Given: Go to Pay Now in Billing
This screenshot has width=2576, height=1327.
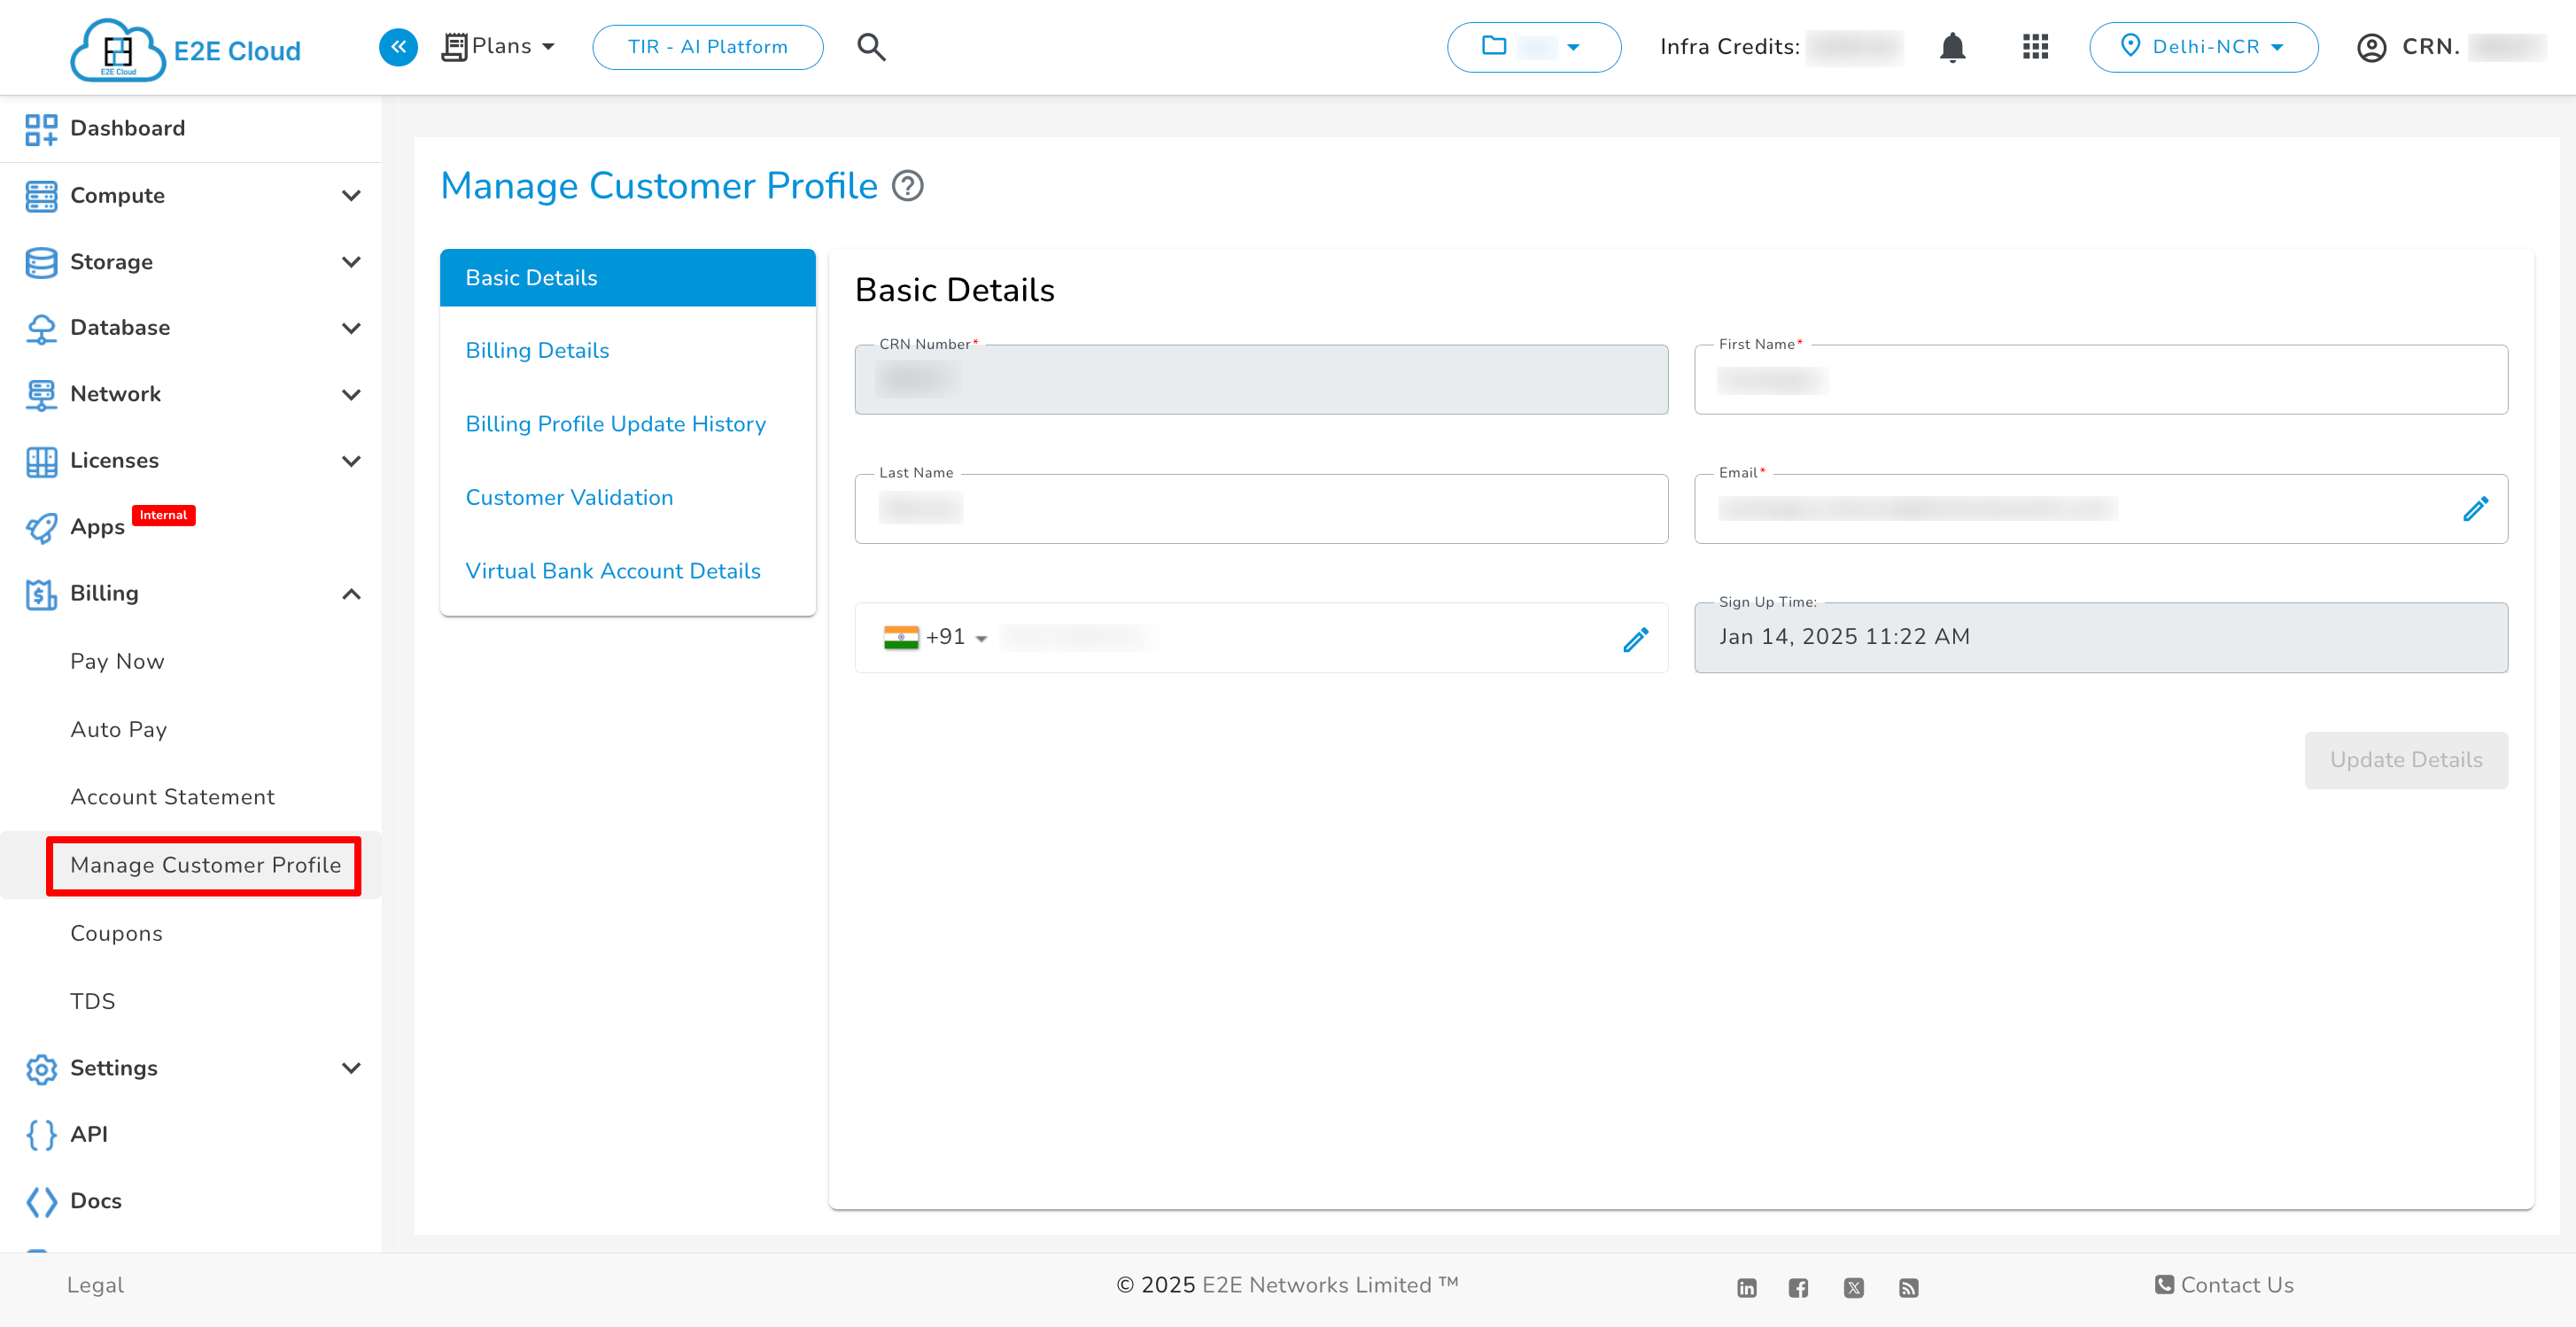Looking at the screenshot, I should click(117, 661).
